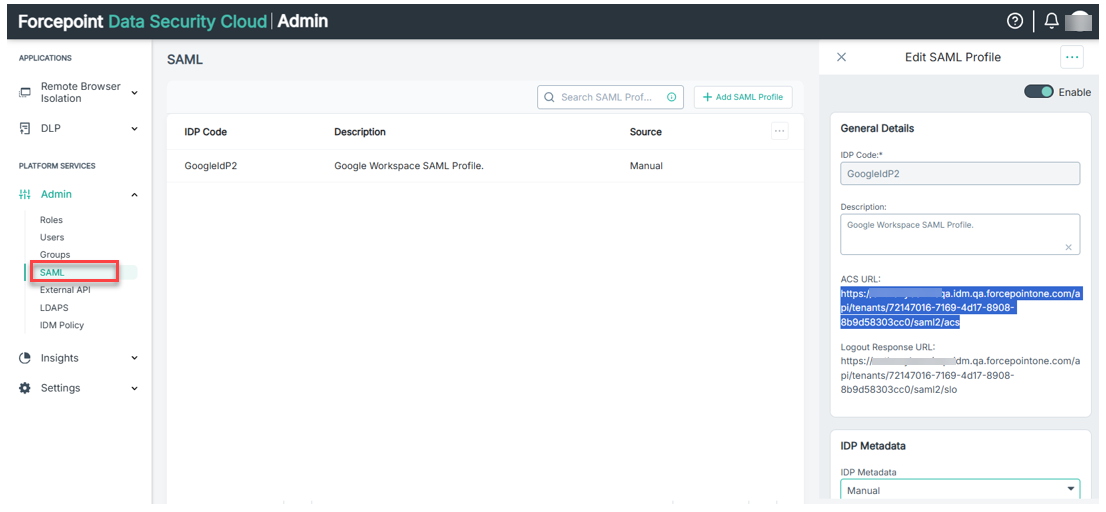Open the IDP Metadata dropdown
This screenshot has height=512, width=1106.
960,490
